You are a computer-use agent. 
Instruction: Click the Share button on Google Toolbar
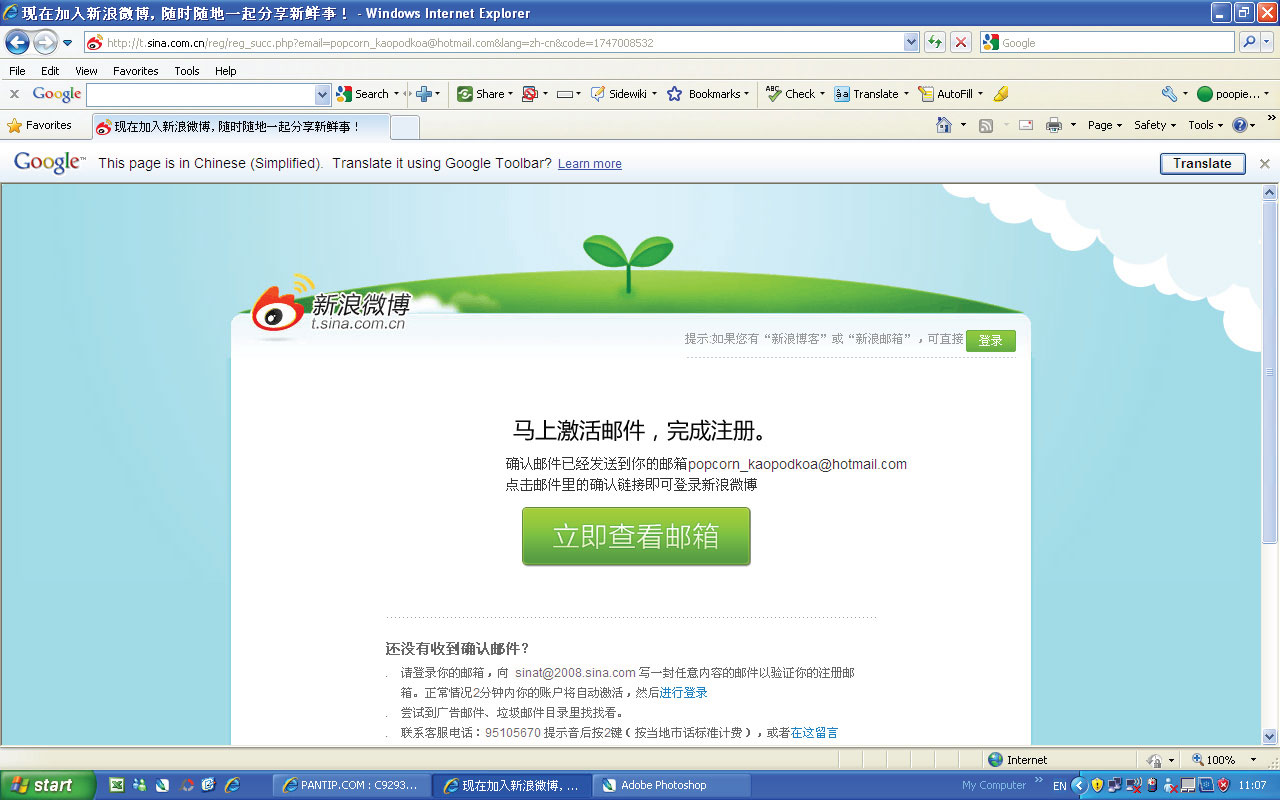[x=483, y=94]
